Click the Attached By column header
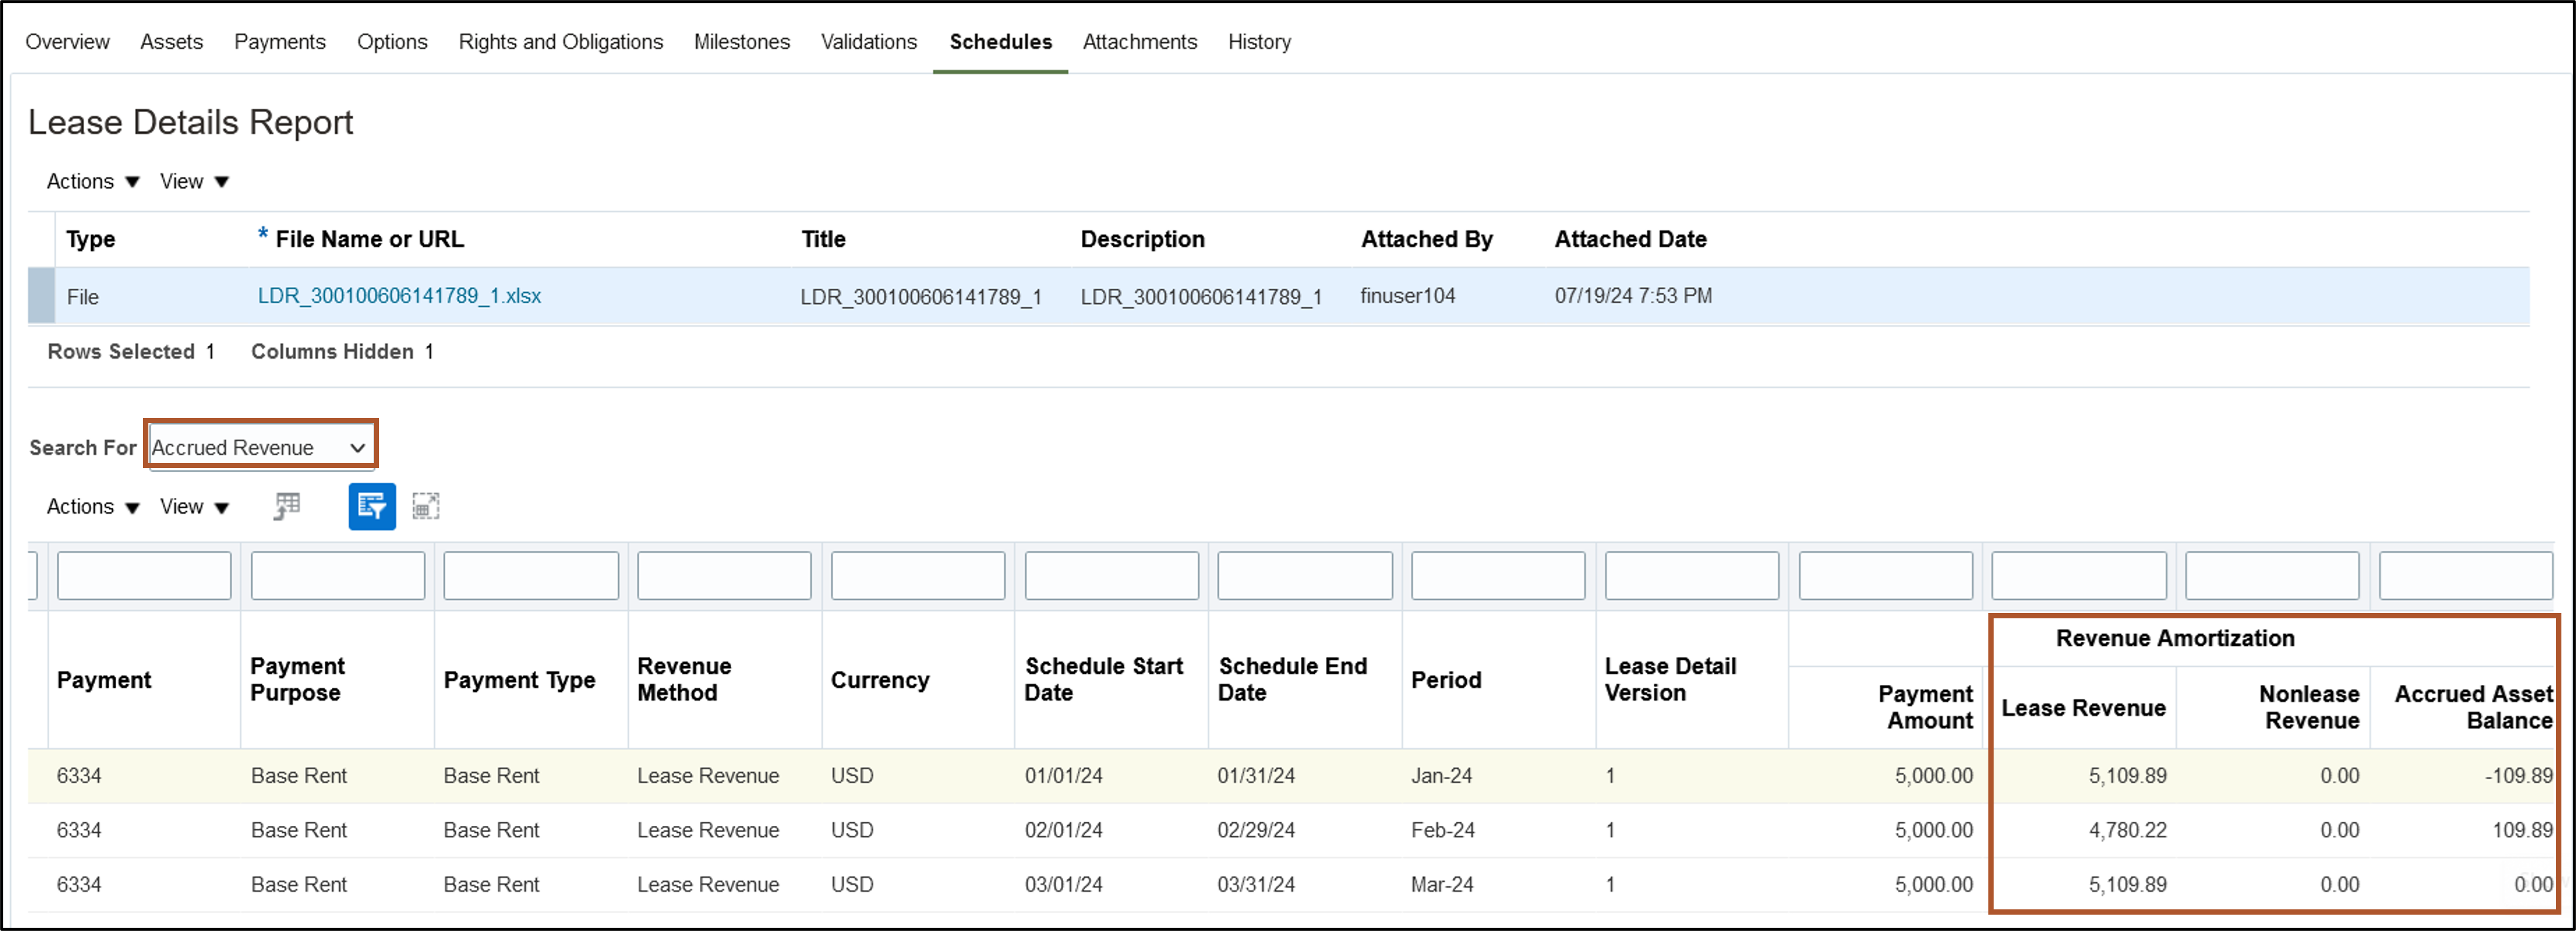This screenshot has height=931, width=2576. [x=1426, y=239]
